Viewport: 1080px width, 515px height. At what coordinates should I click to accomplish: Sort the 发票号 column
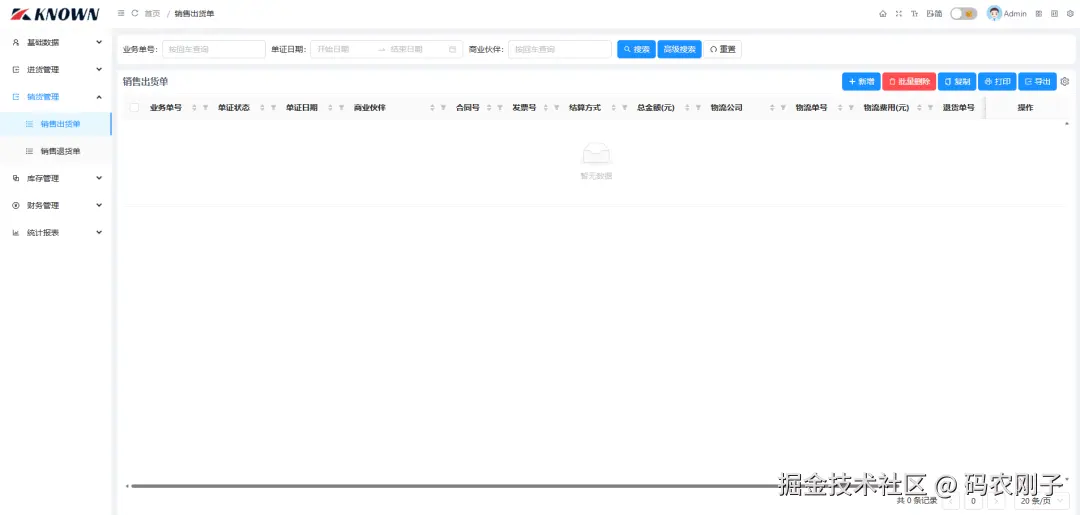click(x=546, y=108)
